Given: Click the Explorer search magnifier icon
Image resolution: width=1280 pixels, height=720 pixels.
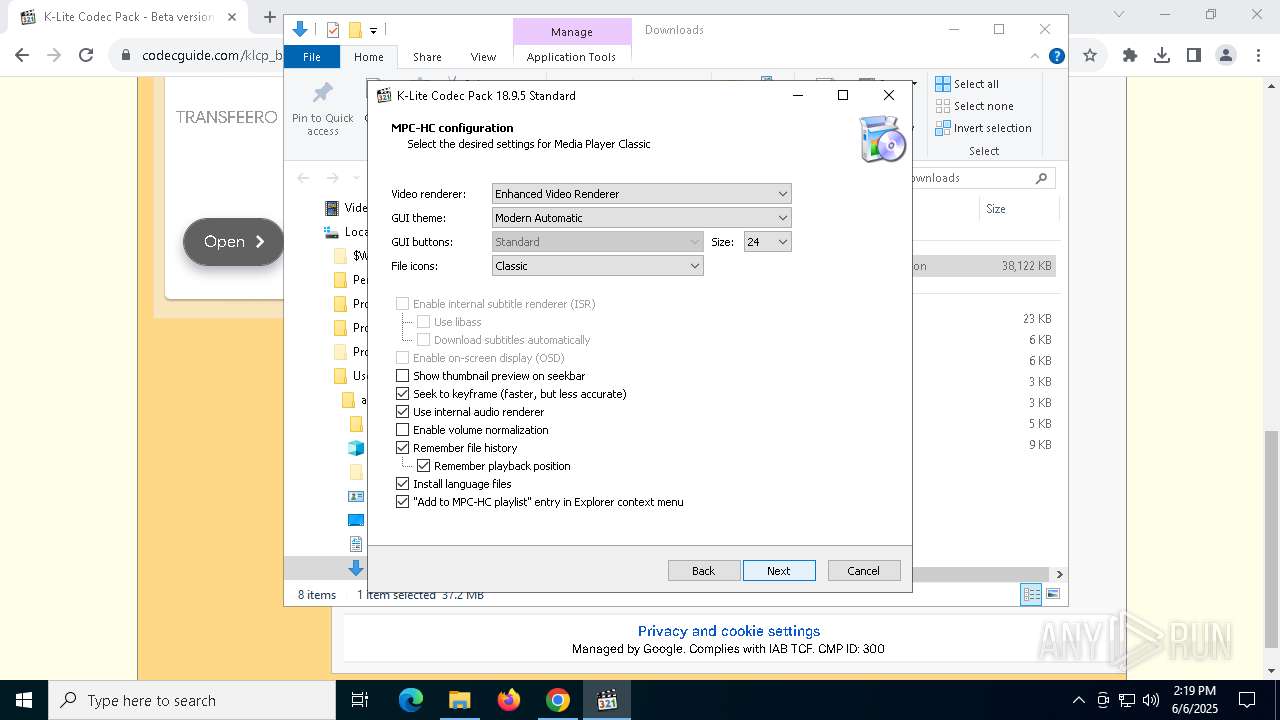Looking at the screenshot, I should click(x=1041, y=178).
